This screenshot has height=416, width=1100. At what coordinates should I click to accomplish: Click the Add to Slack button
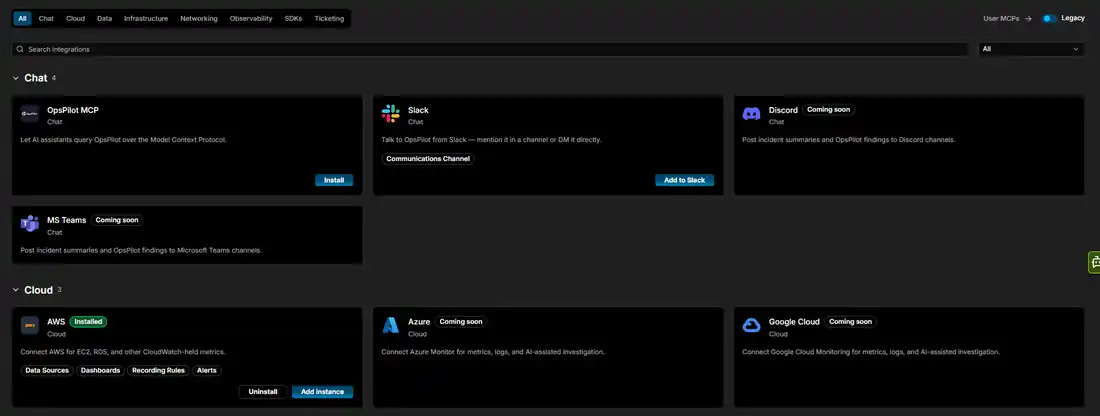(x=685, y=180)
